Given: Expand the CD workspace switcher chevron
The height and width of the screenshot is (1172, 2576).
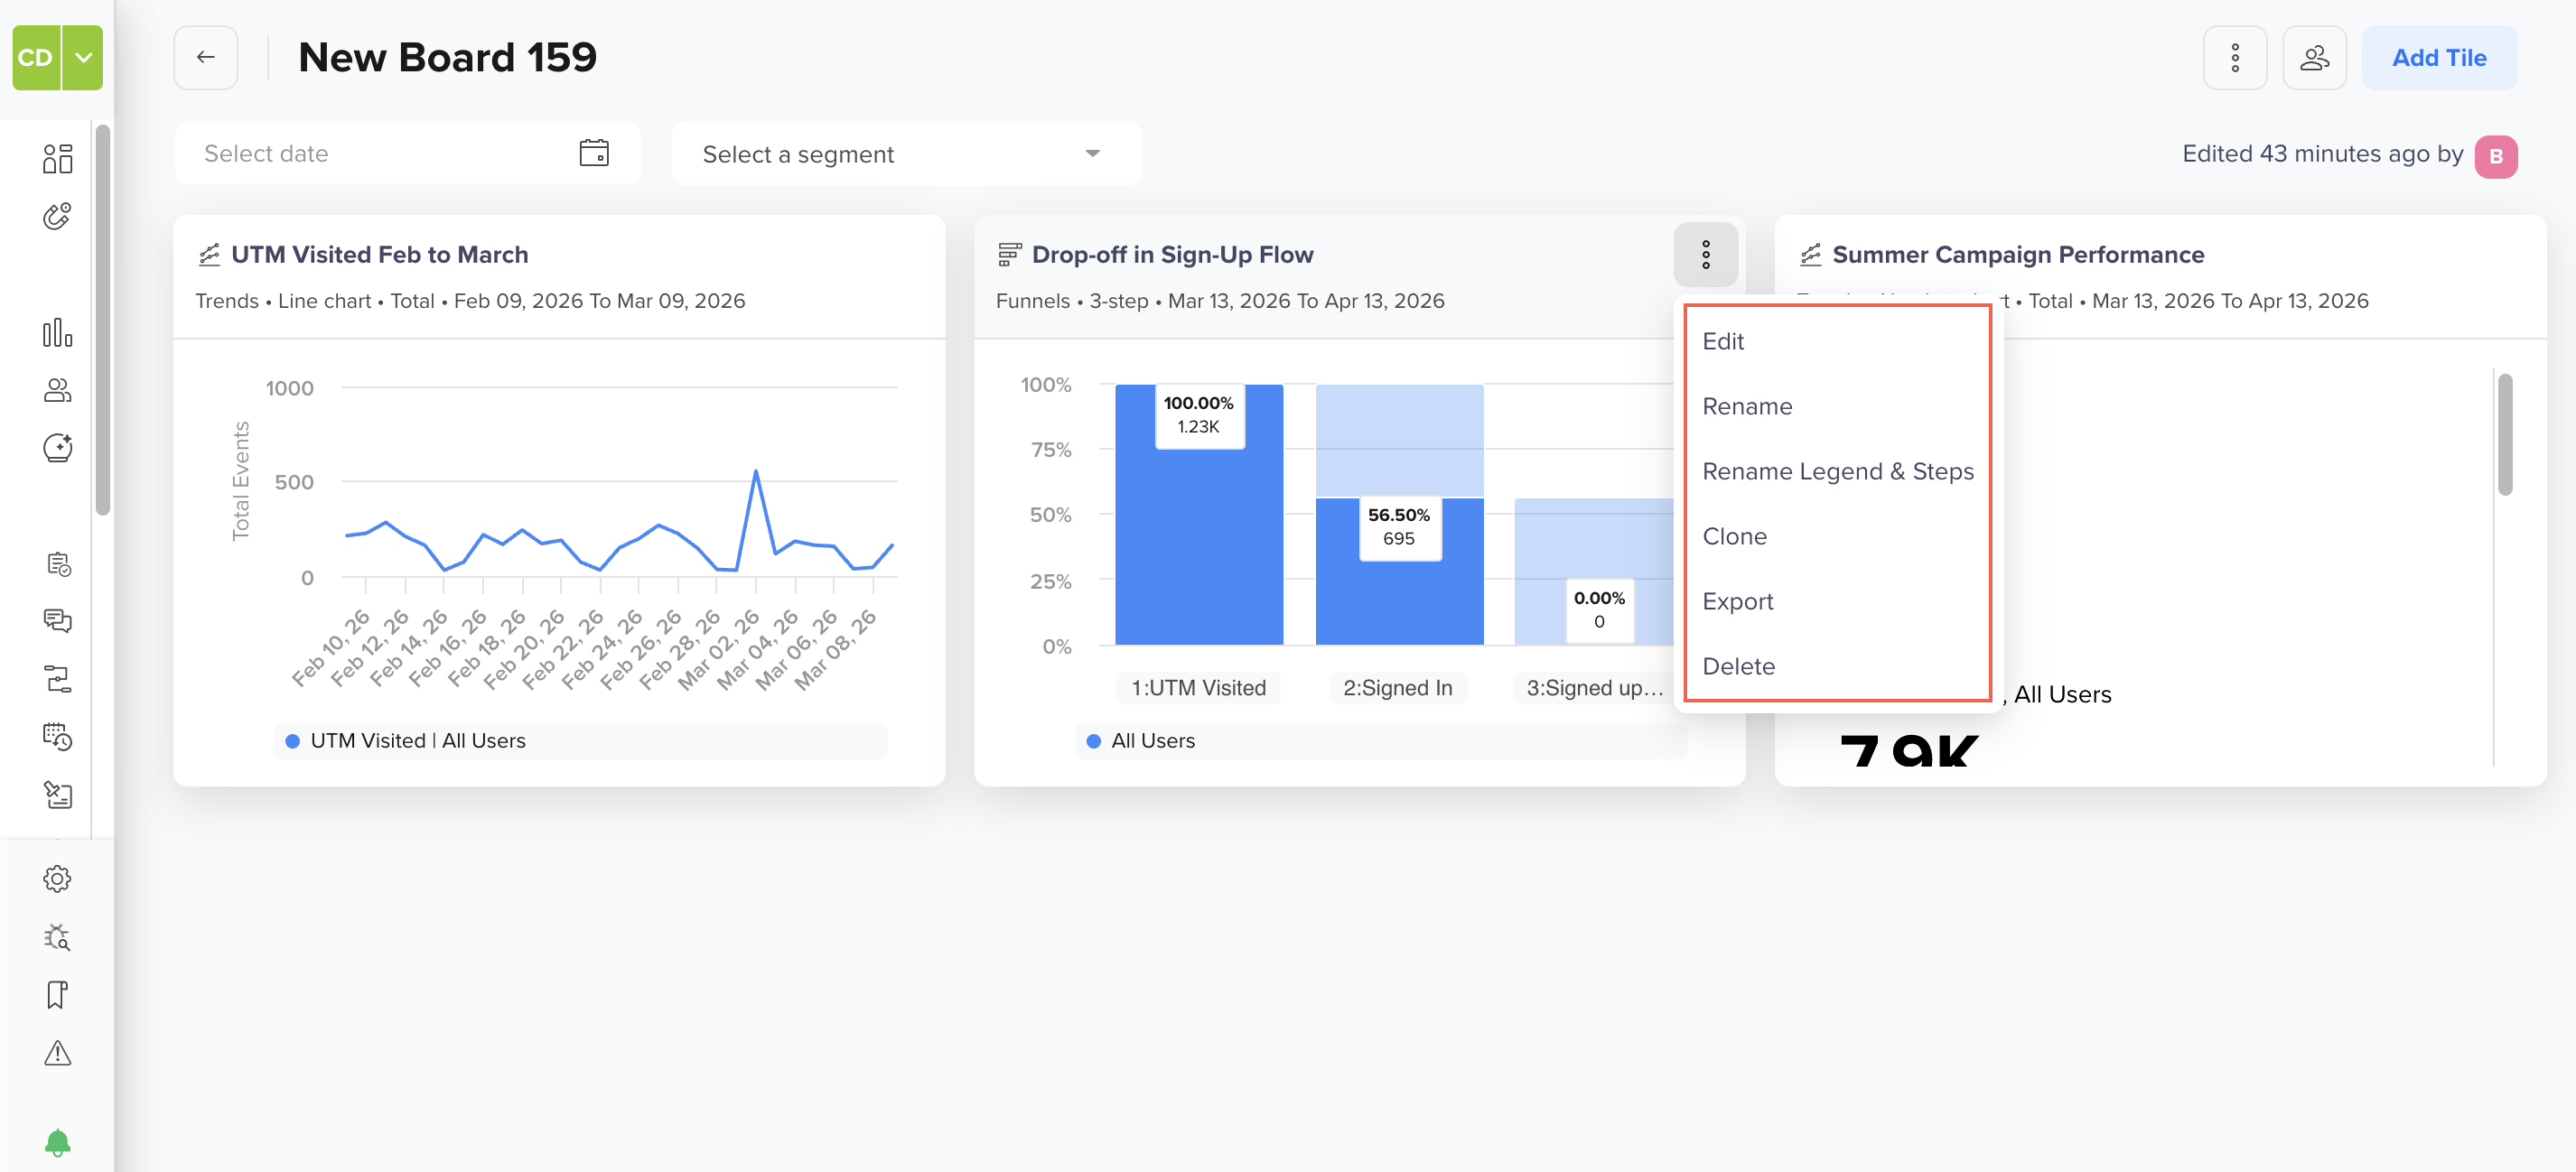Looking at the screenshot, I should tap(83, 57).
